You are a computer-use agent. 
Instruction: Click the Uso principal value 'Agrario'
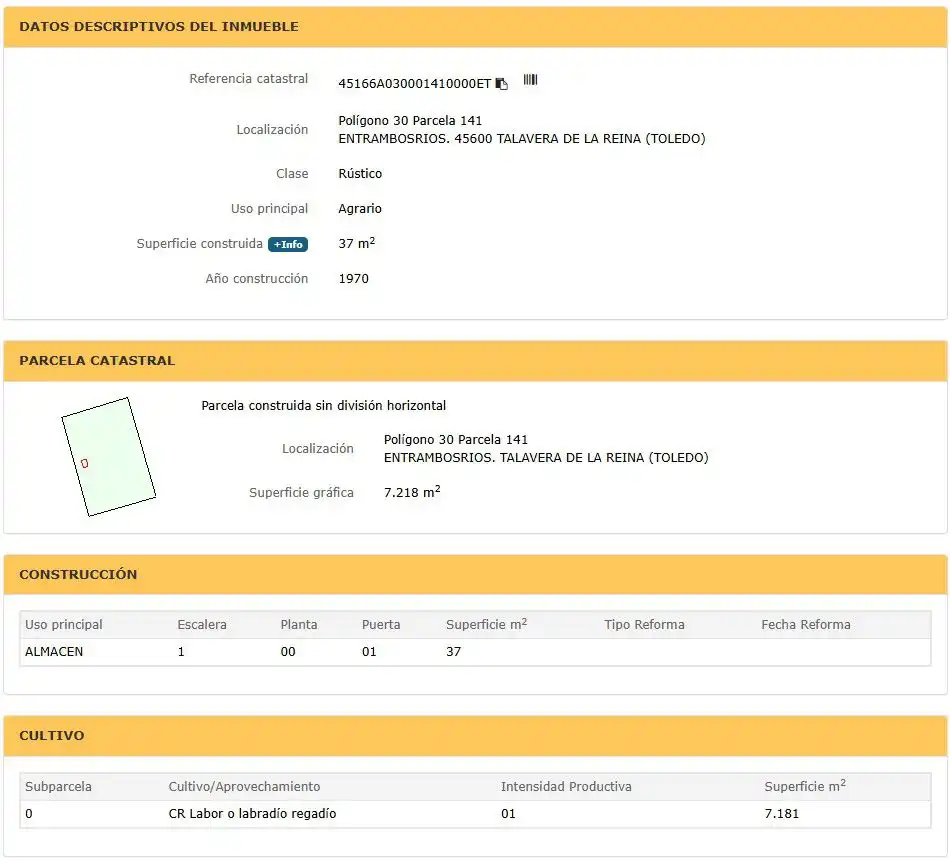coord(360,208)
